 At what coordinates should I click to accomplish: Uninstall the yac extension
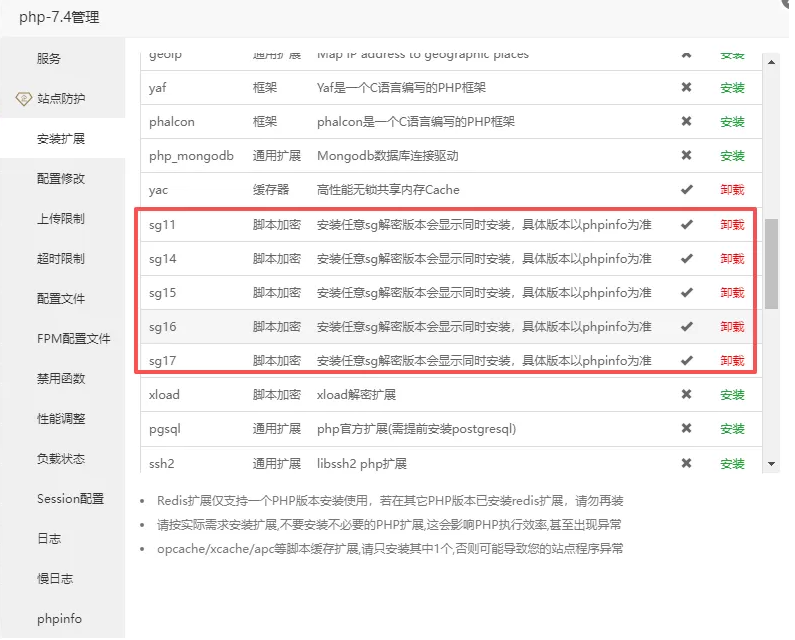click(732, 190)
